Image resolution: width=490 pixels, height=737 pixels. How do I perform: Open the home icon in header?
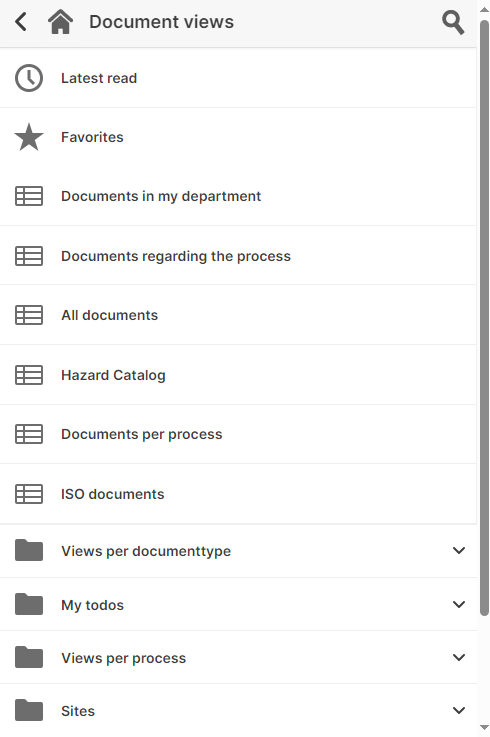coord(61,22)
